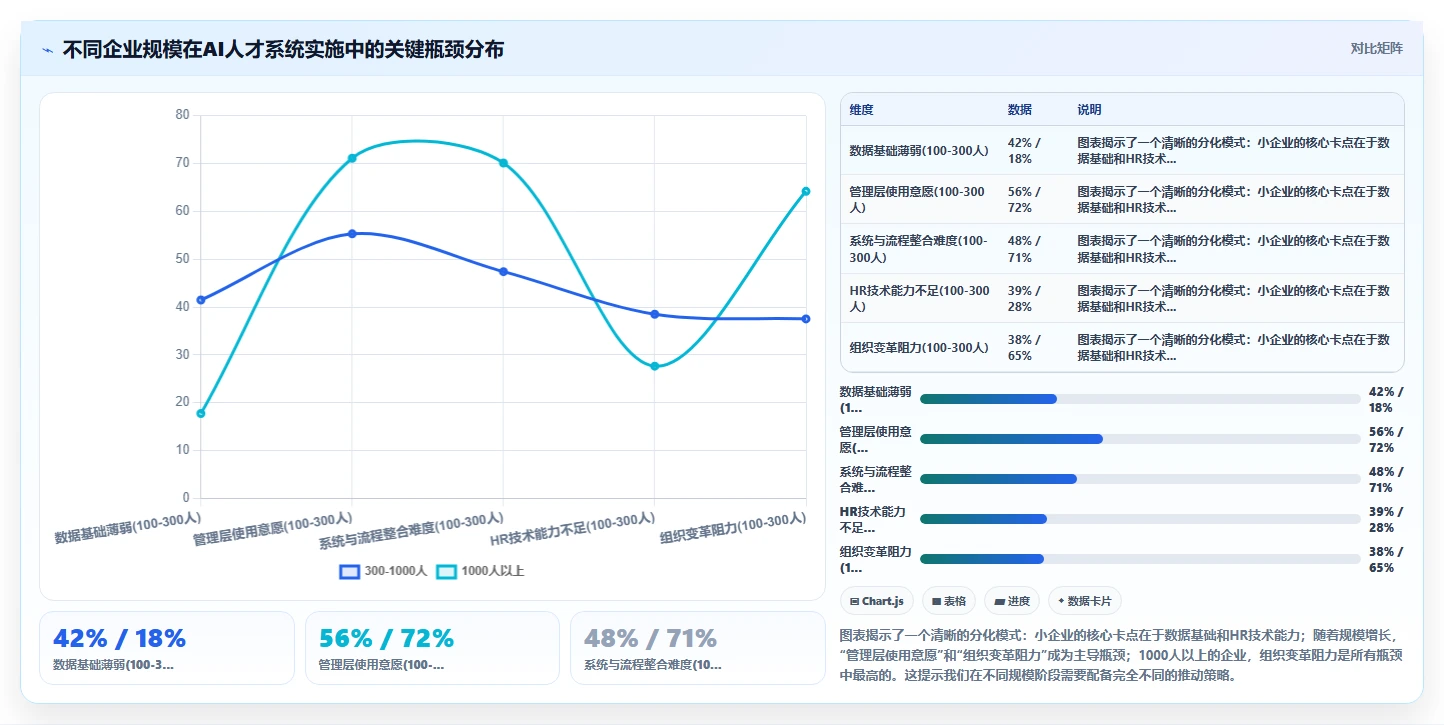Click the Chart.js tag chip
Viewport: 1444px width, 725px height.
(876, 601)
